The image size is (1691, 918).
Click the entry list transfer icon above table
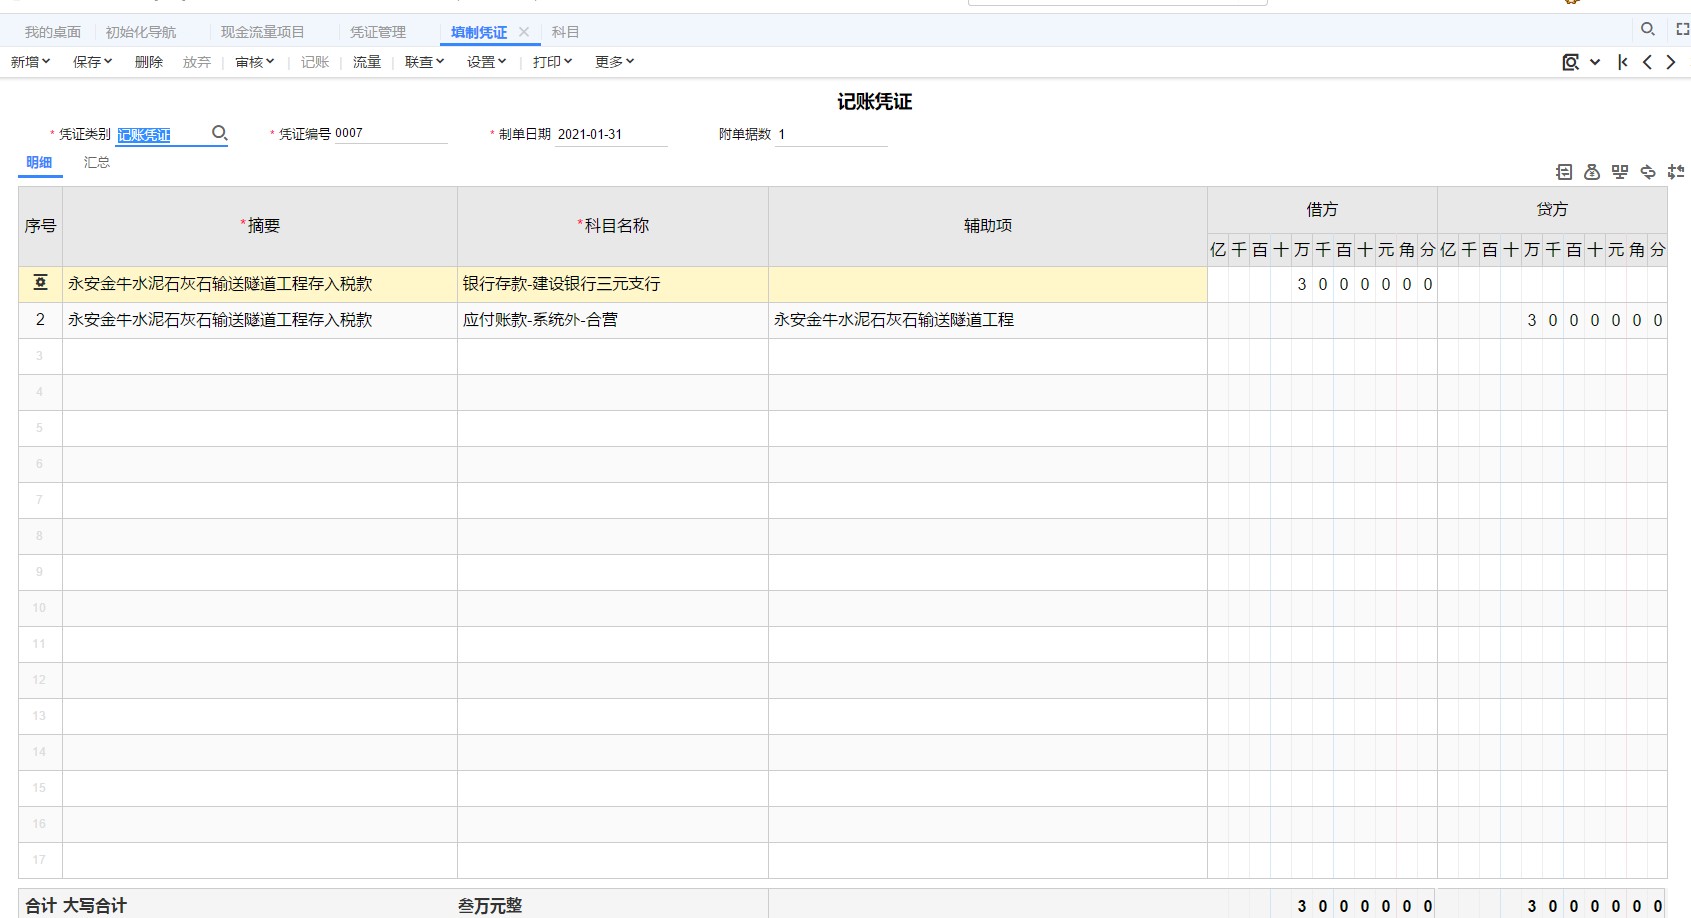pos(1564,172)
